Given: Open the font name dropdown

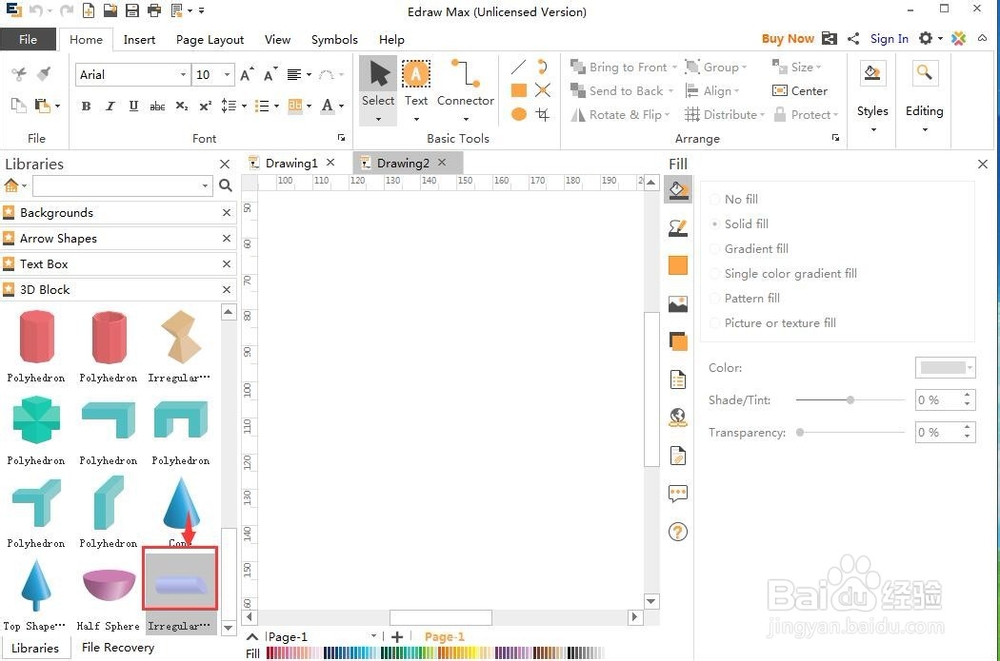Looking at the screenshot, I should [x=183, y=75].
